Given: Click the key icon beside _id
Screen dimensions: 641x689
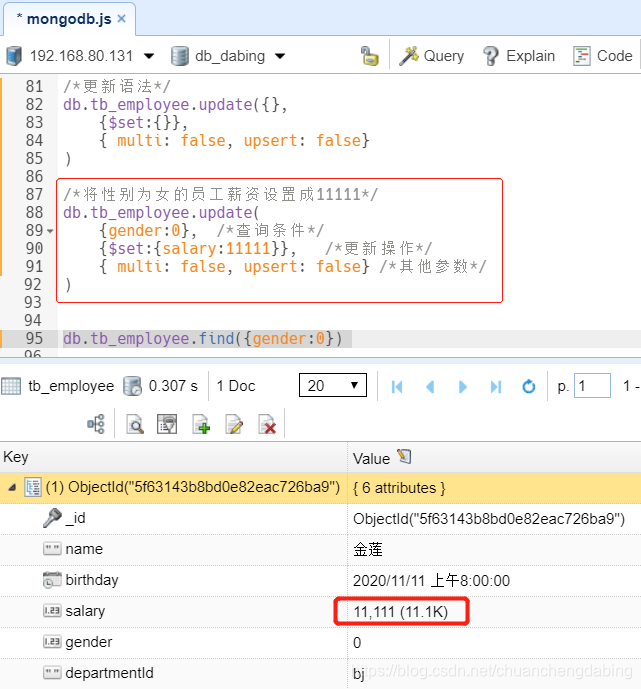Looking at the screenshot, I should (52, 518).
